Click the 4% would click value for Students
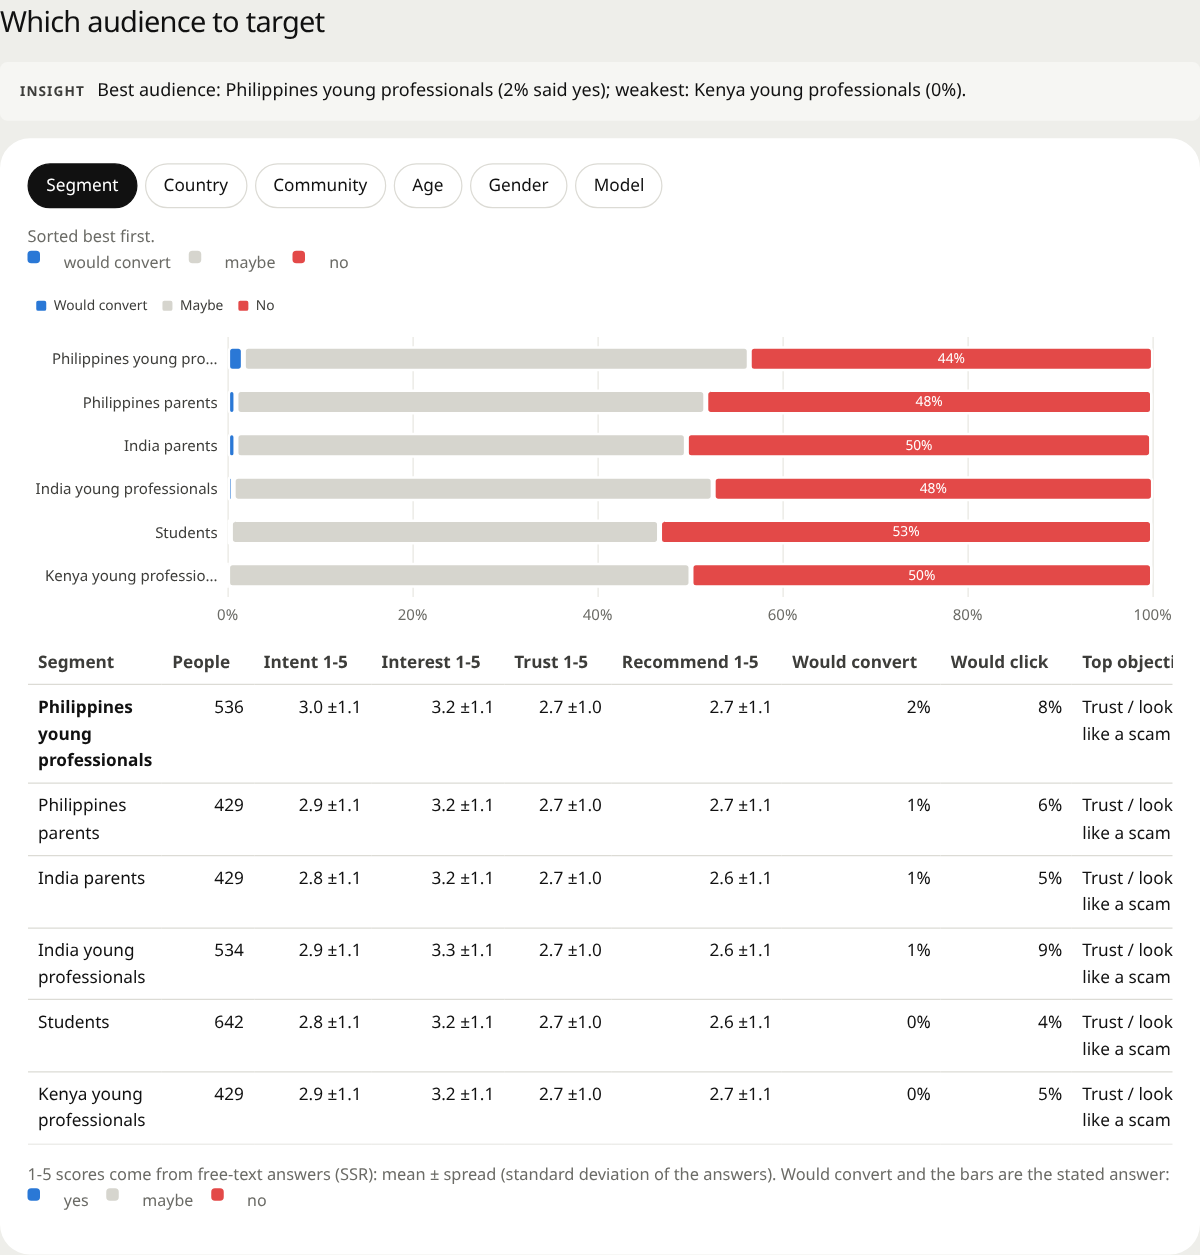1200x1255 pixels. tap(1050, 1022)
